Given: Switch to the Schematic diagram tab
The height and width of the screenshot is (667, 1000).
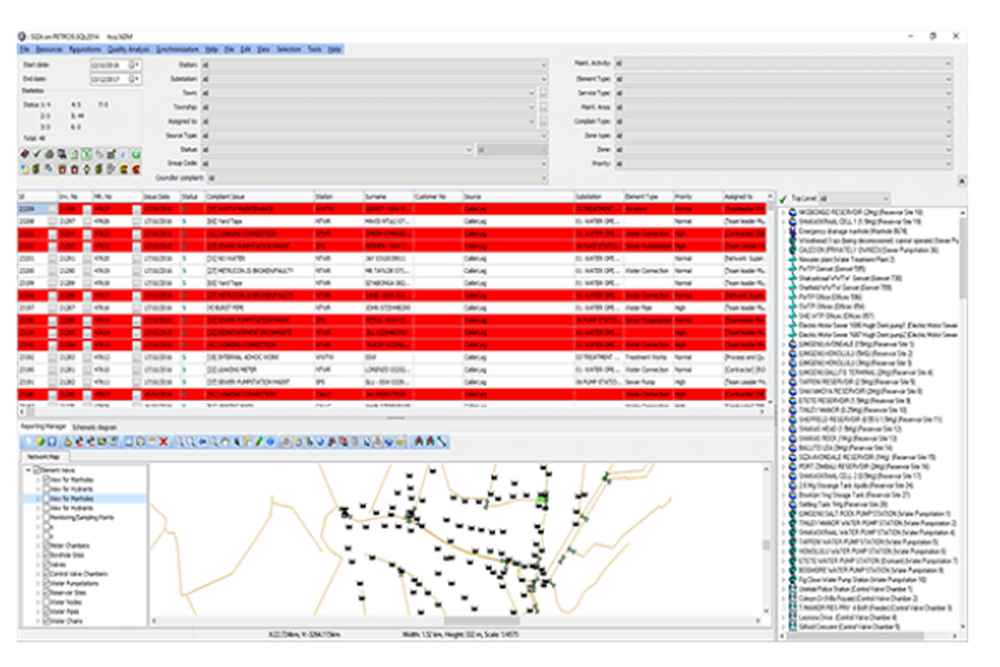Looking at the screenshot, I should pyautogui.click(x=94, y=427).
